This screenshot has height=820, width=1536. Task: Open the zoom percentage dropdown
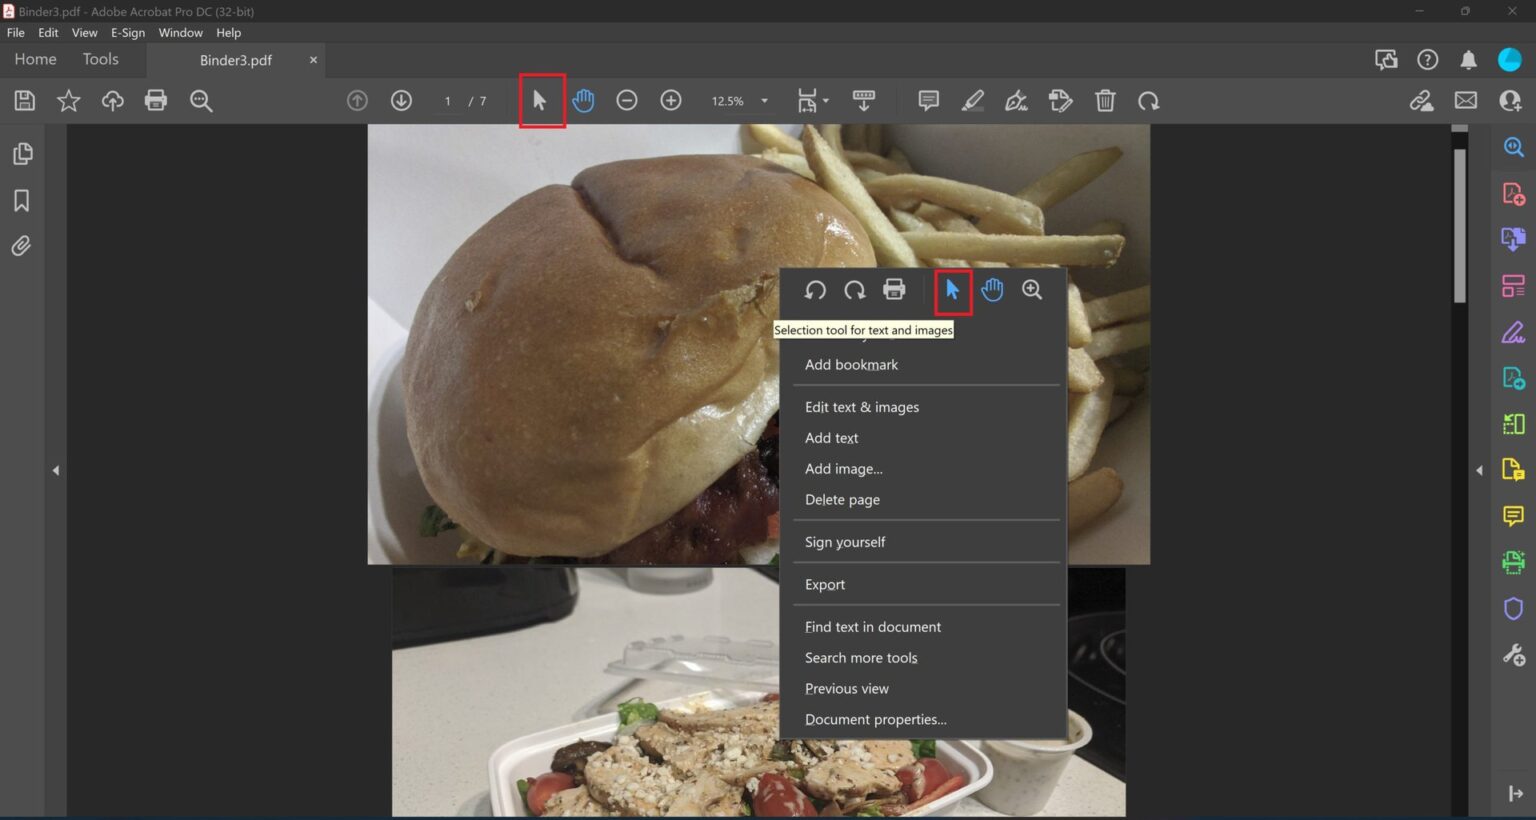[764, 100]
